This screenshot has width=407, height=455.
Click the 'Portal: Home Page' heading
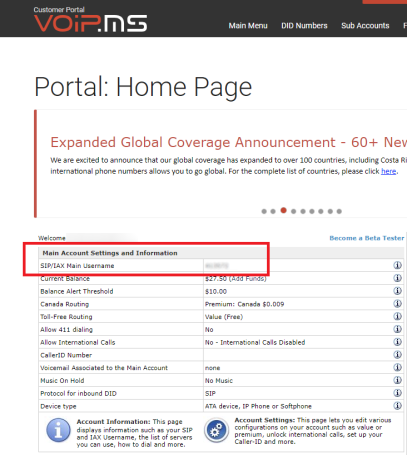pyautogui.click(x=143, y=87)
